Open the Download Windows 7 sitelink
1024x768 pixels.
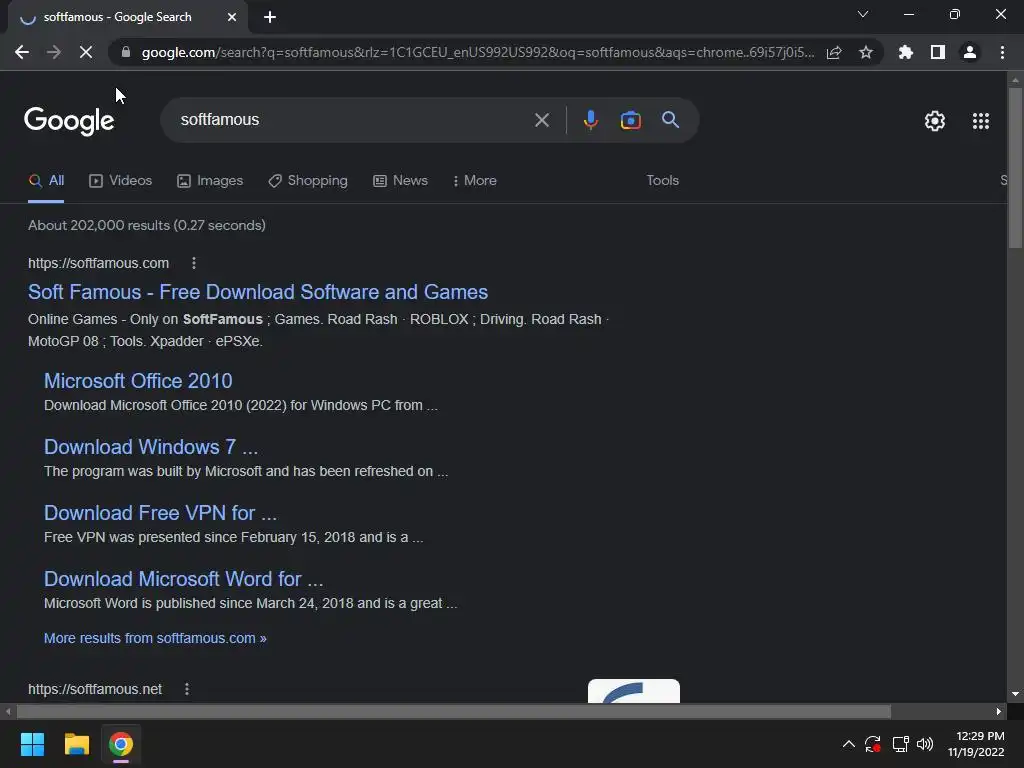pyautogui.click(x=151, y=447)
